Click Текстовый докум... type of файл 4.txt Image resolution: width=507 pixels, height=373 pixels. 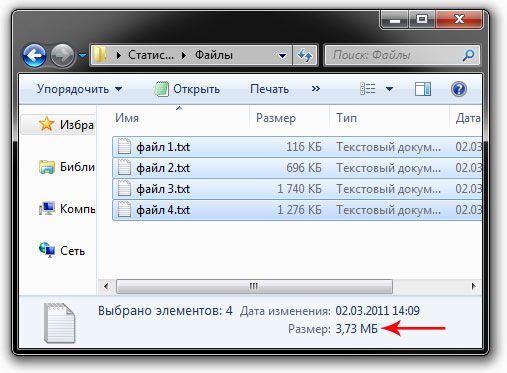388,210
